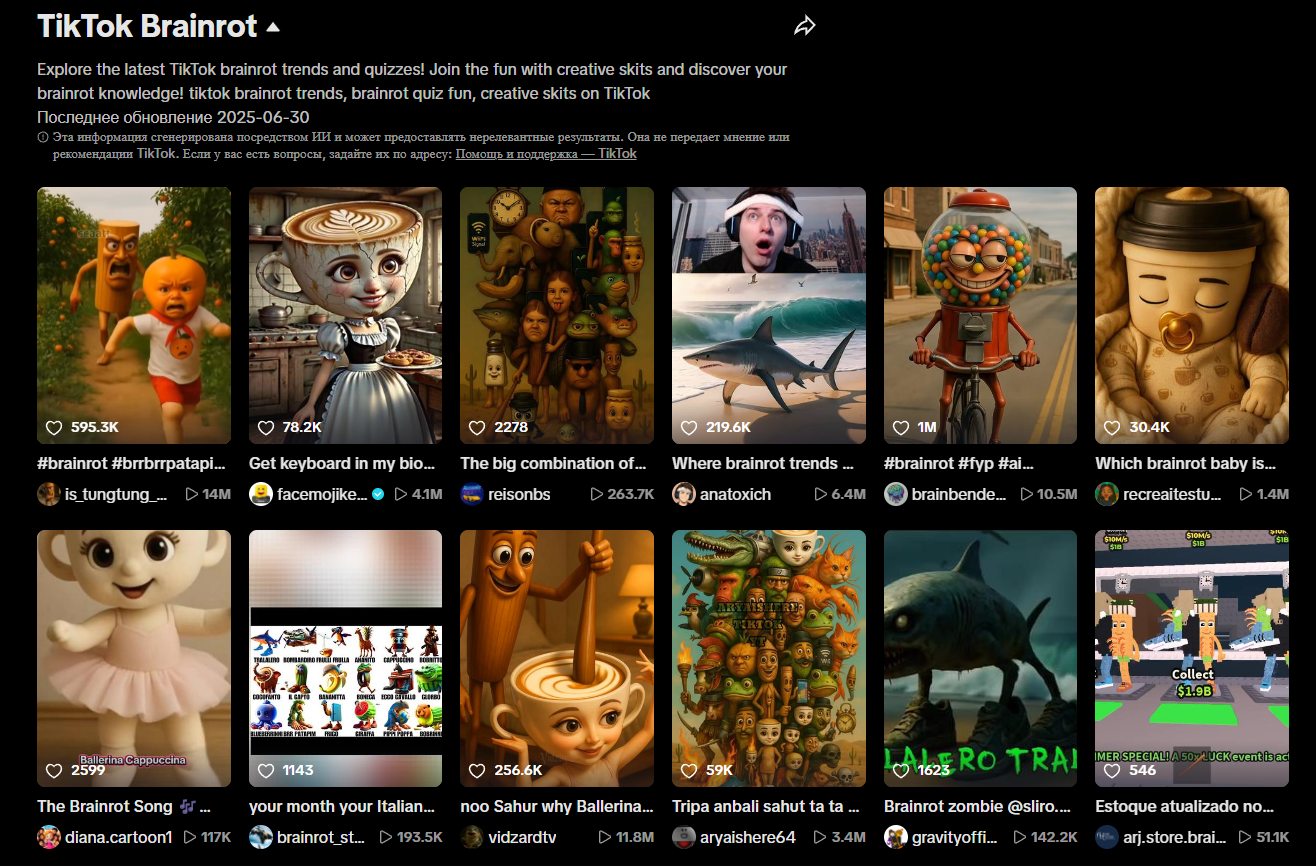This screenshot has height=866, width=1316.
Task: Click the username aryaishere64
Action: [748, 837]
